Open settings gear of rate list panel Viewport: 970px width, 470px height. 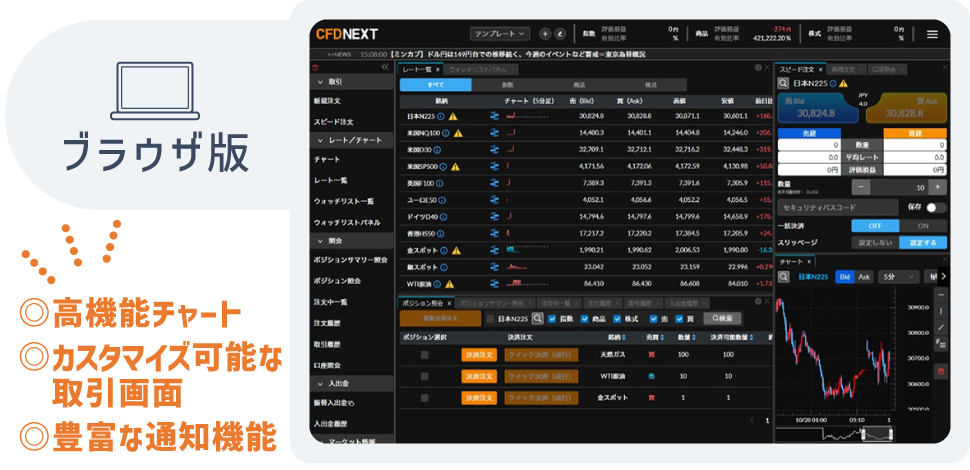click(x=758, y=67)
